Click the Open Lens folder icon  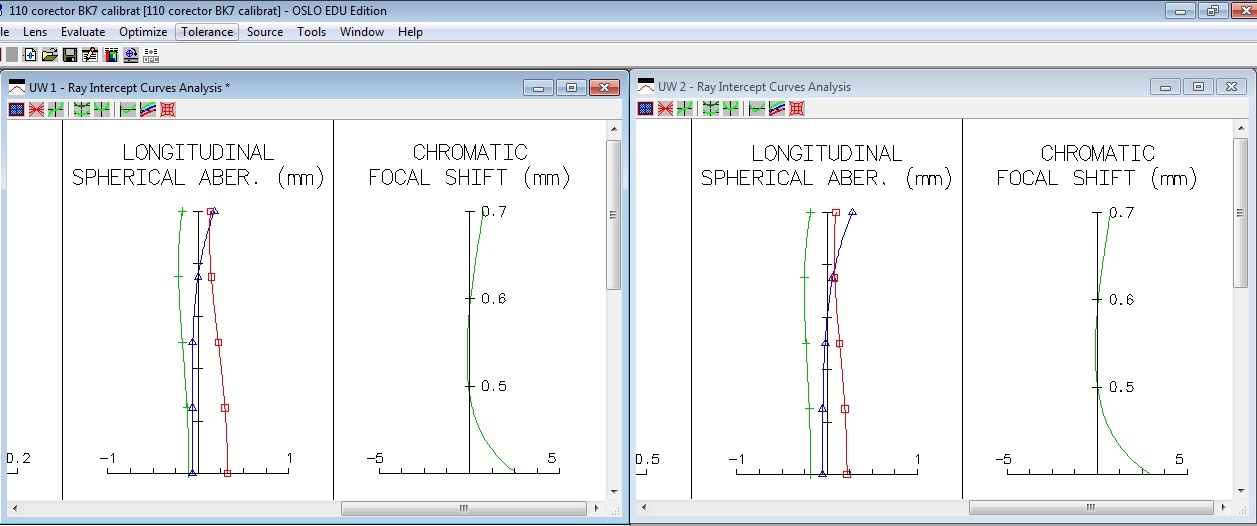pos(50,55)
